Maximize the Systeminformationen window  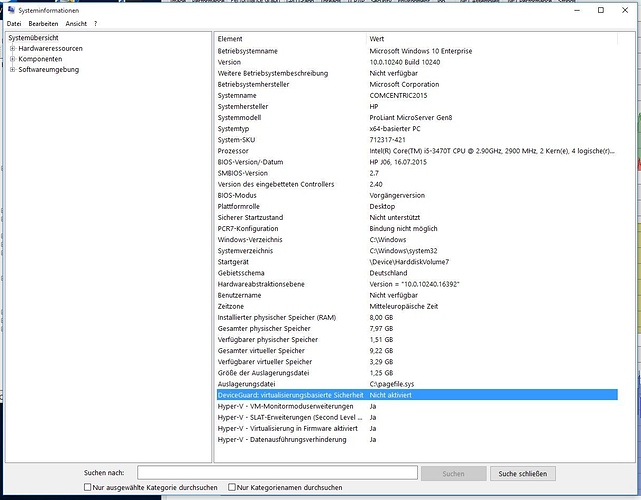601,10
